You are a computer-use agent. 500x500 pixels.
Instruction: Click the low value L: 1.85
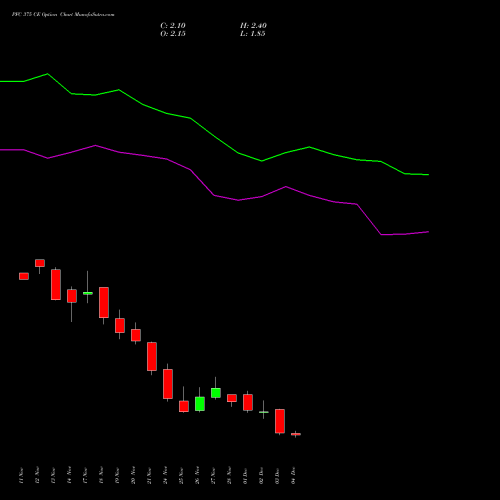tap(253, 34)
